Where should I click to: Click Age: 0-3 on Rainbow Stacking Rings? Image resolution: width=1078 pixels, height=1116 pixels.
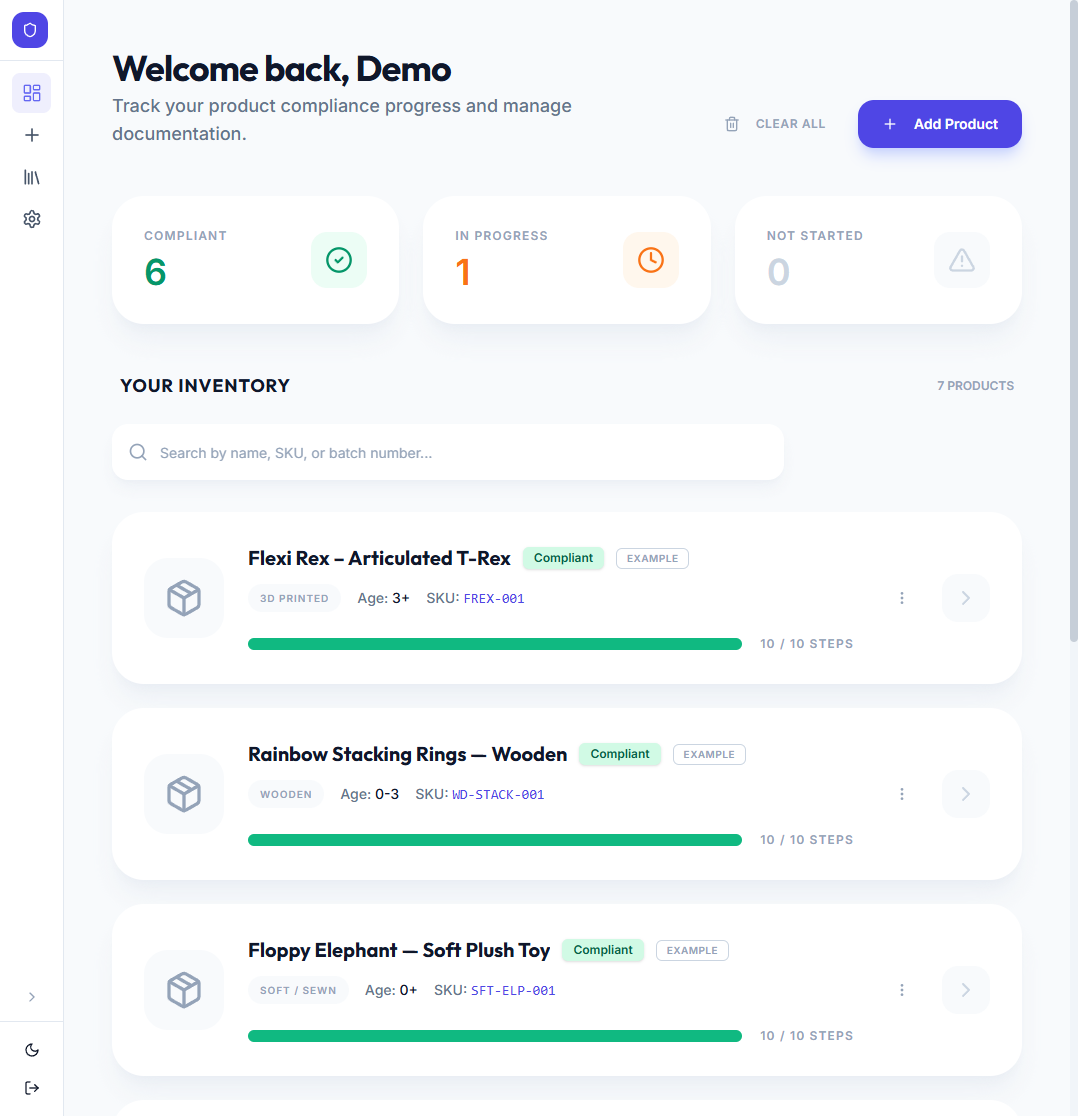click(x=369, y=794)
